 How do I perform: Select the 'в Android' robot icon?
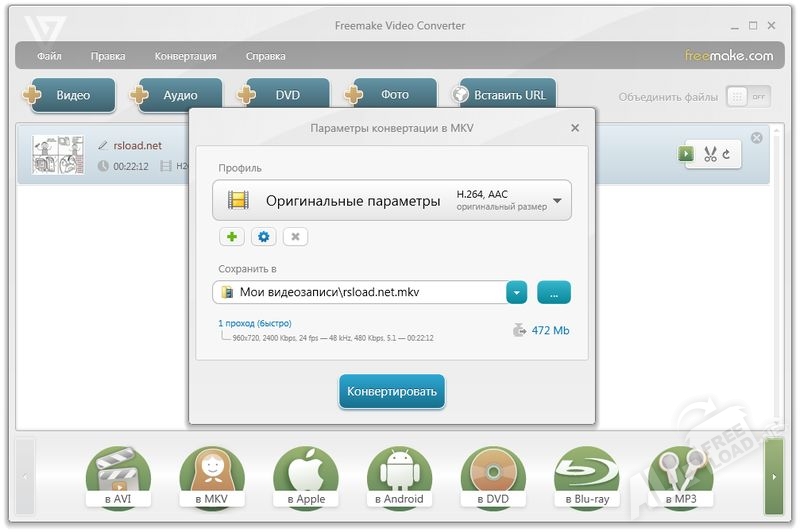399,476
